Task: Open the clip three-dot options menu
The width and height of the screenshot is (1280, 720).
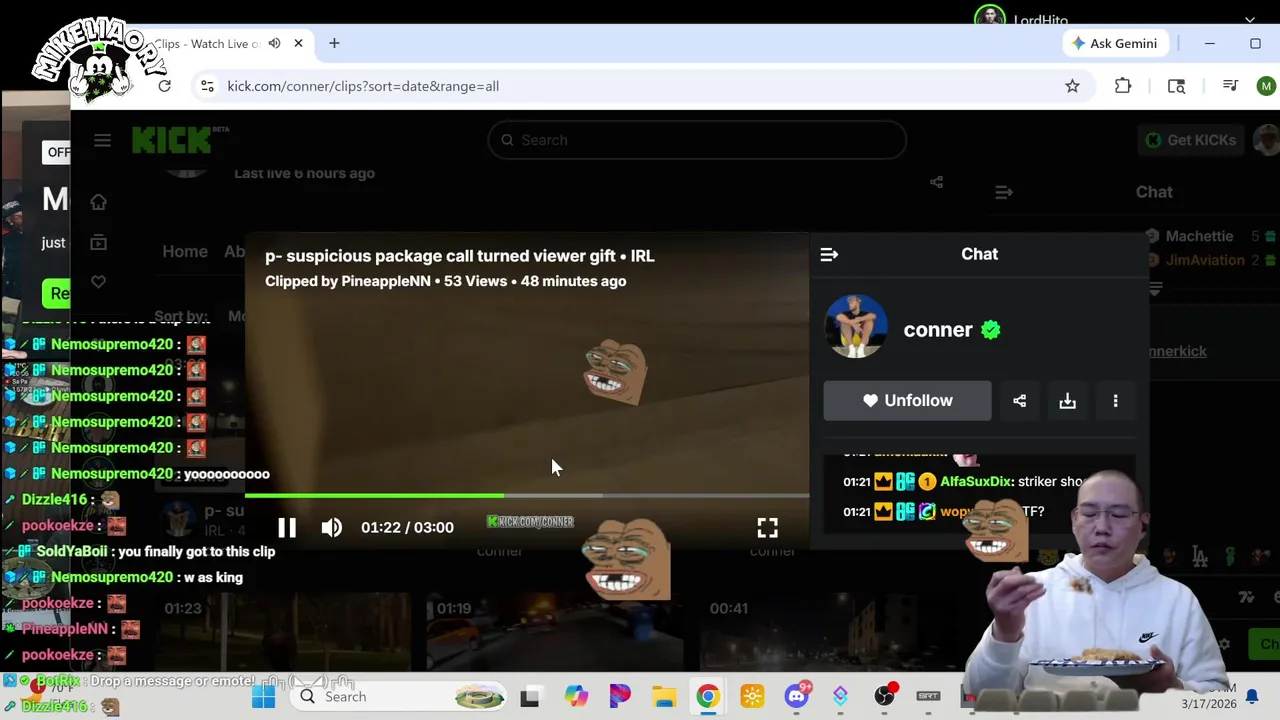Action: [1115, 400]
